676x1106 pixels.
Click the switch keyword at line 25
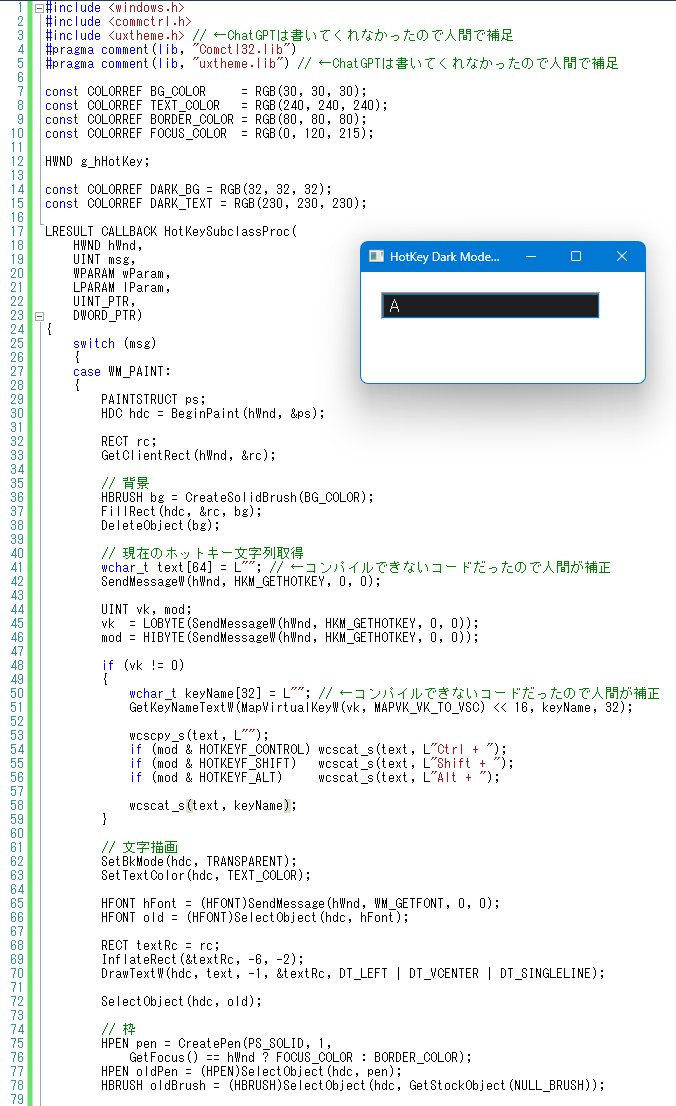pos(94,343)
